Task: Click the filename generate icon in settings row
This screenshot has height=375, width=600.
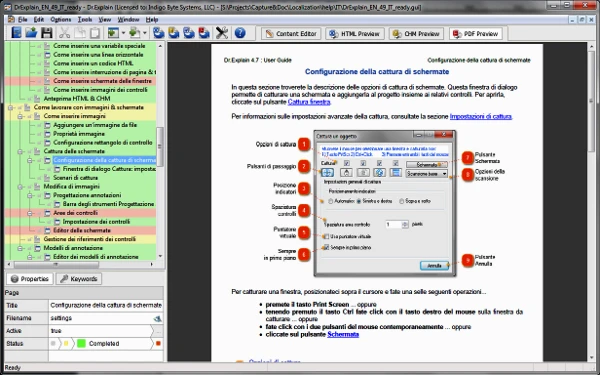Action: [157, 318]
